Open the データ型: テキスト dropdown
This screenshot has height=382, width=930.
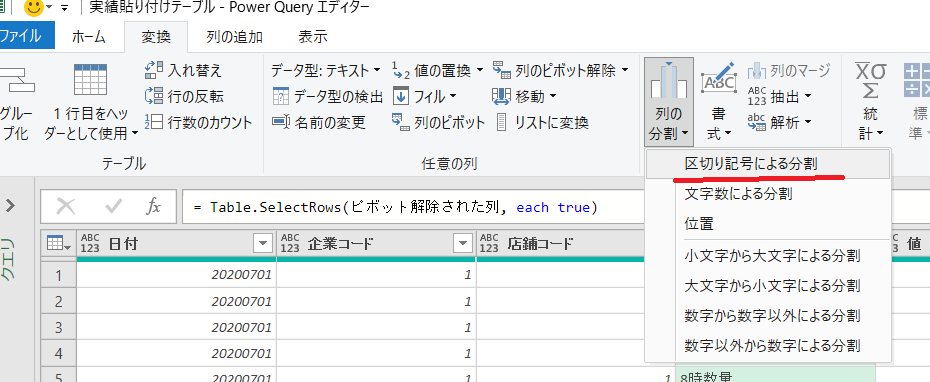(x=326, y=71)
